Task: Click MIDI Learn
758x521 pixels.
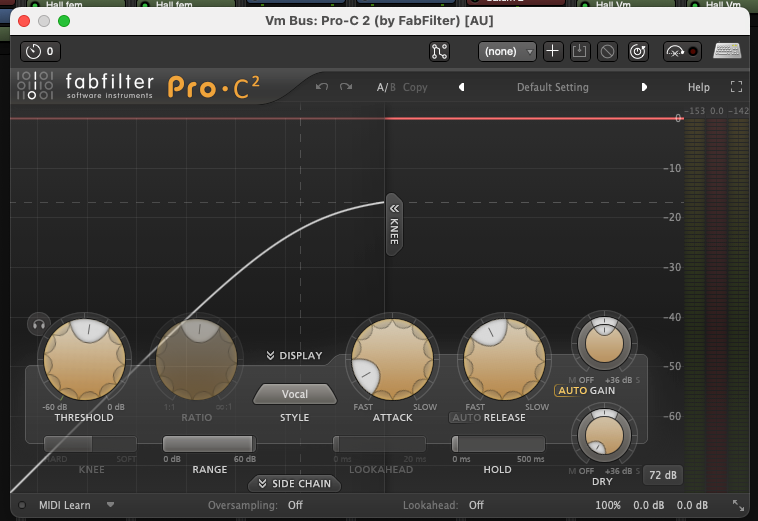Action: (64, 505)
